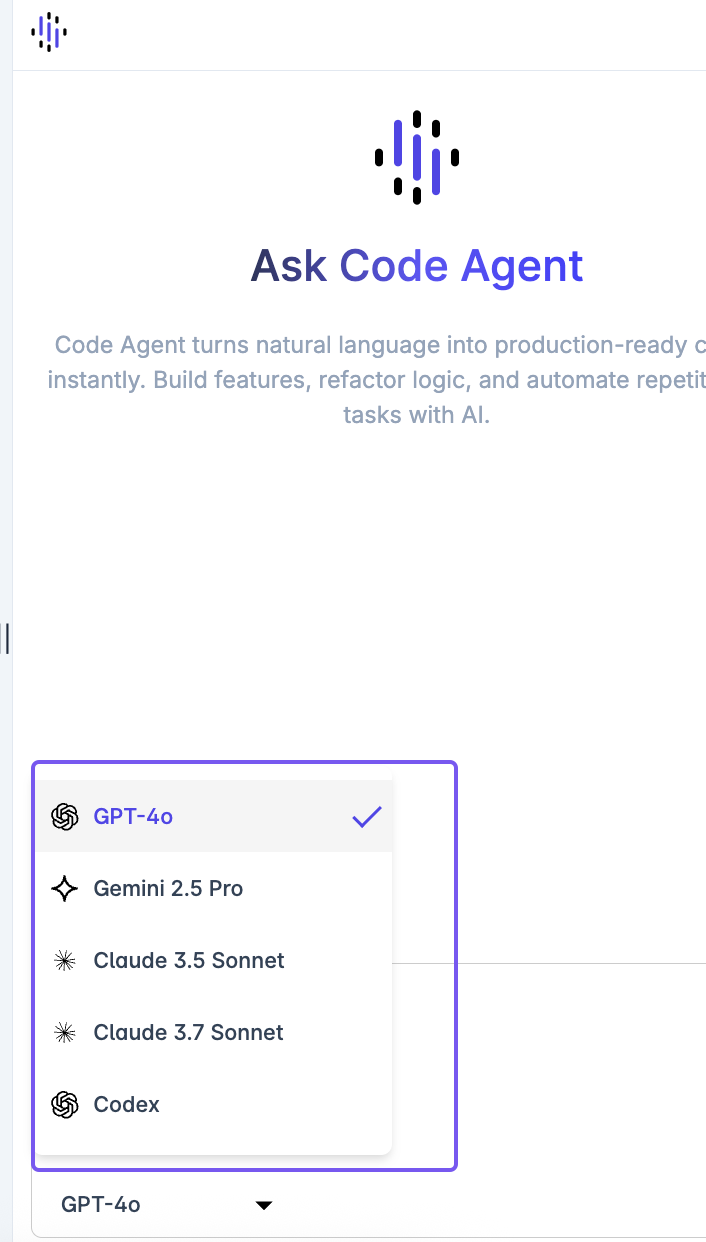Click the Code Agent logo in header
The height and width of the screenshot is (1242, 706).
[49, 32]
